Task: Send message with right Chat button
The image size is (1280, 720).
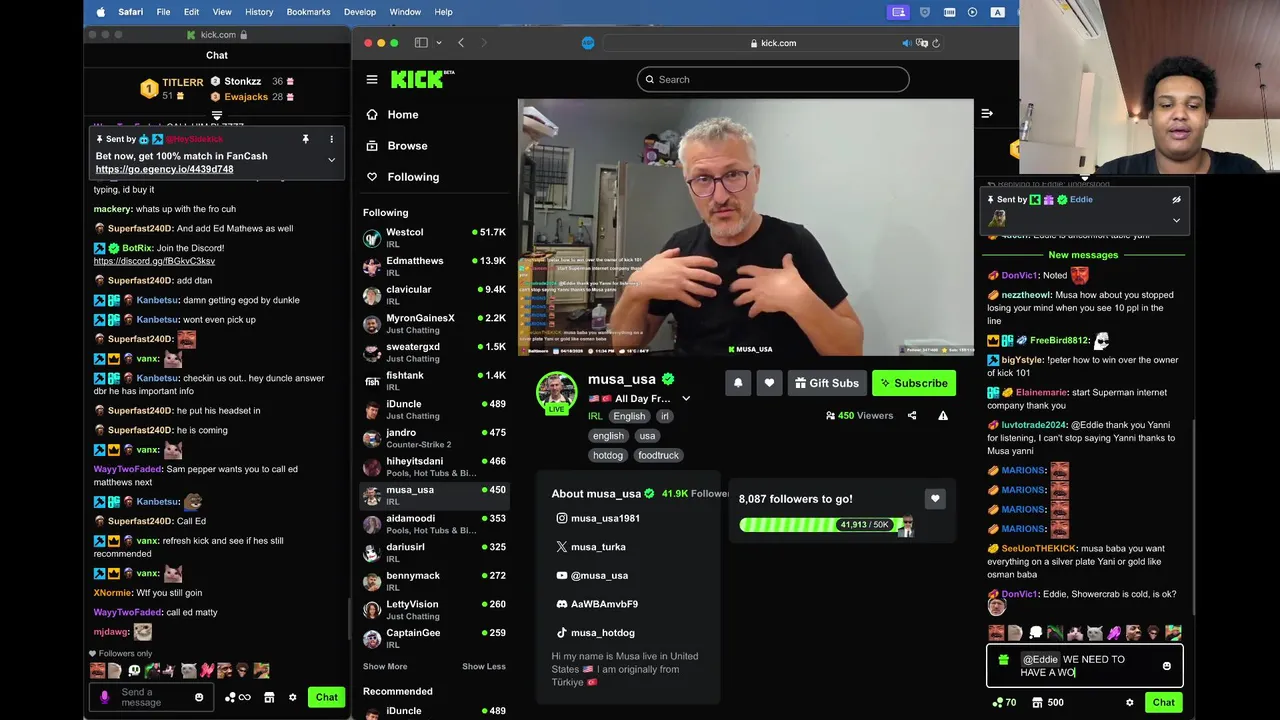Action: click(1164, 703)
